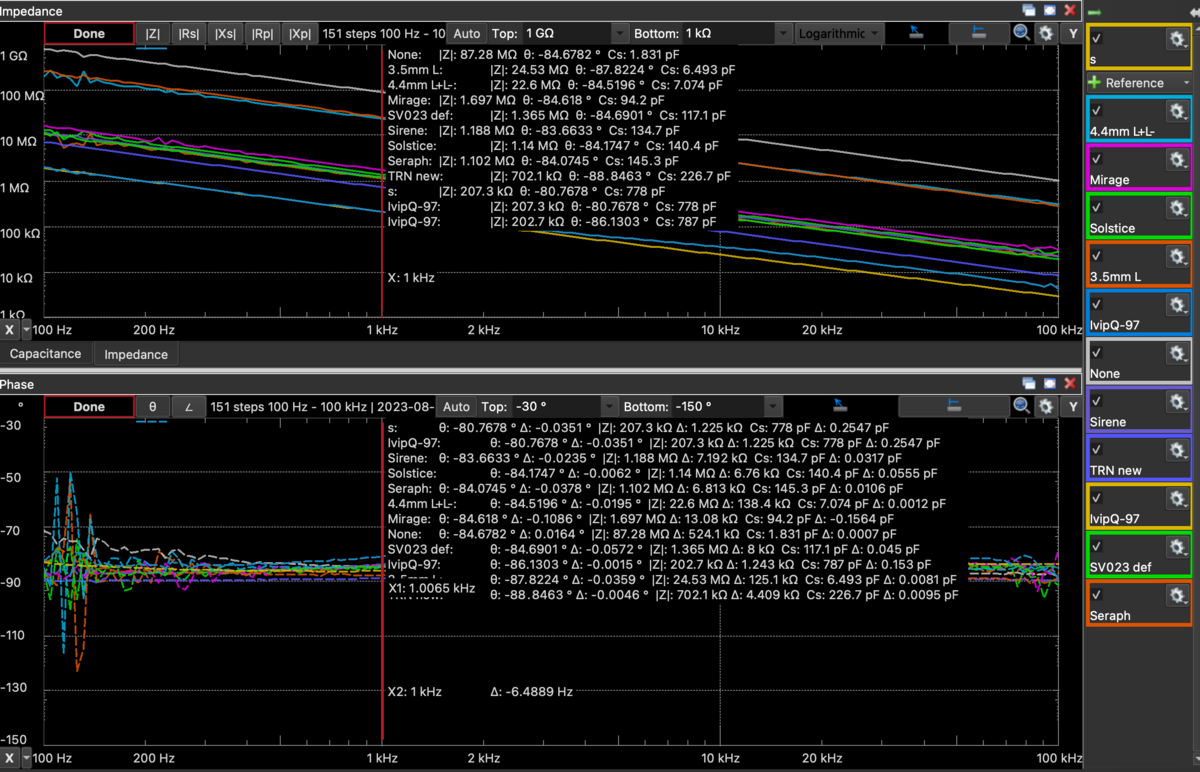Click the second cursor marker icon in Impedance toolbar
The width and height of the screenshot is (1200, 772).
click(x=979, y=33)
